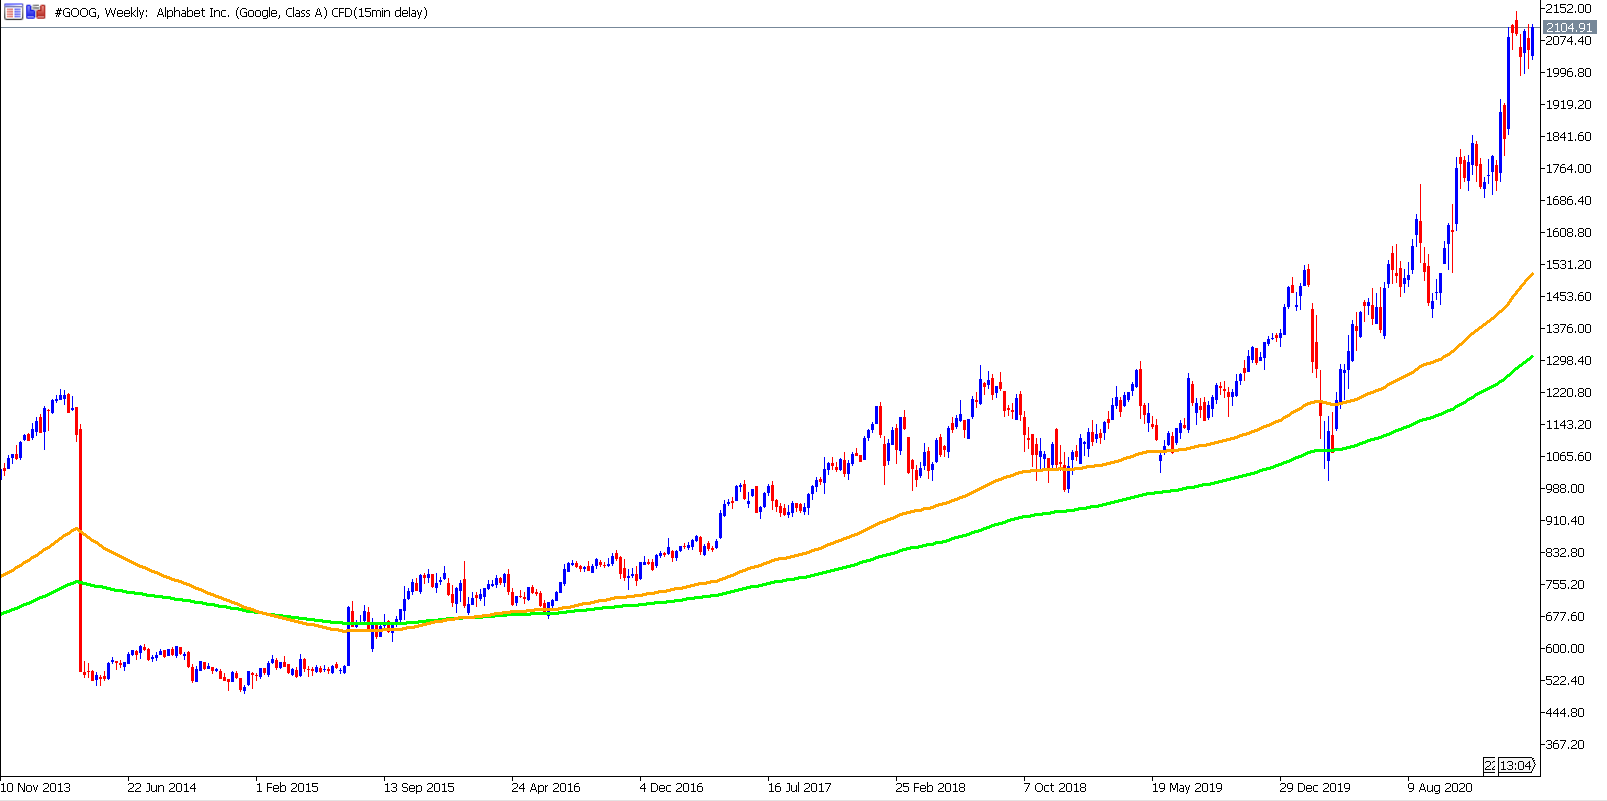Click the 367.20 price scale value
The width and height of the screenshot is (1607, 801).
[x=1565, y=744]
